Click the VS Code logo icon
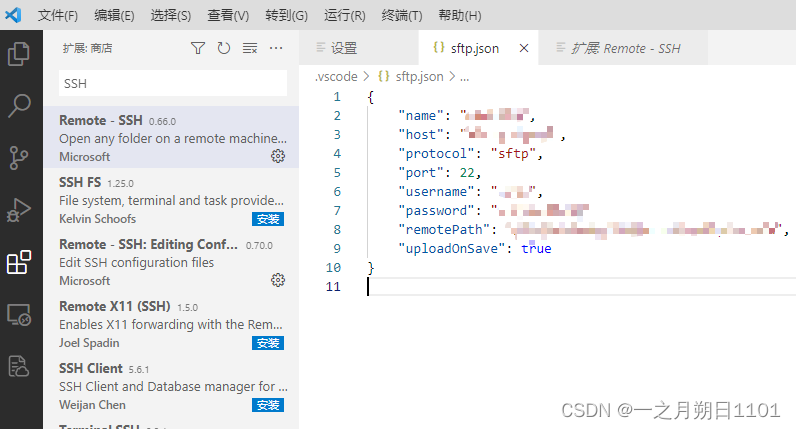 (x=13, y=15)
